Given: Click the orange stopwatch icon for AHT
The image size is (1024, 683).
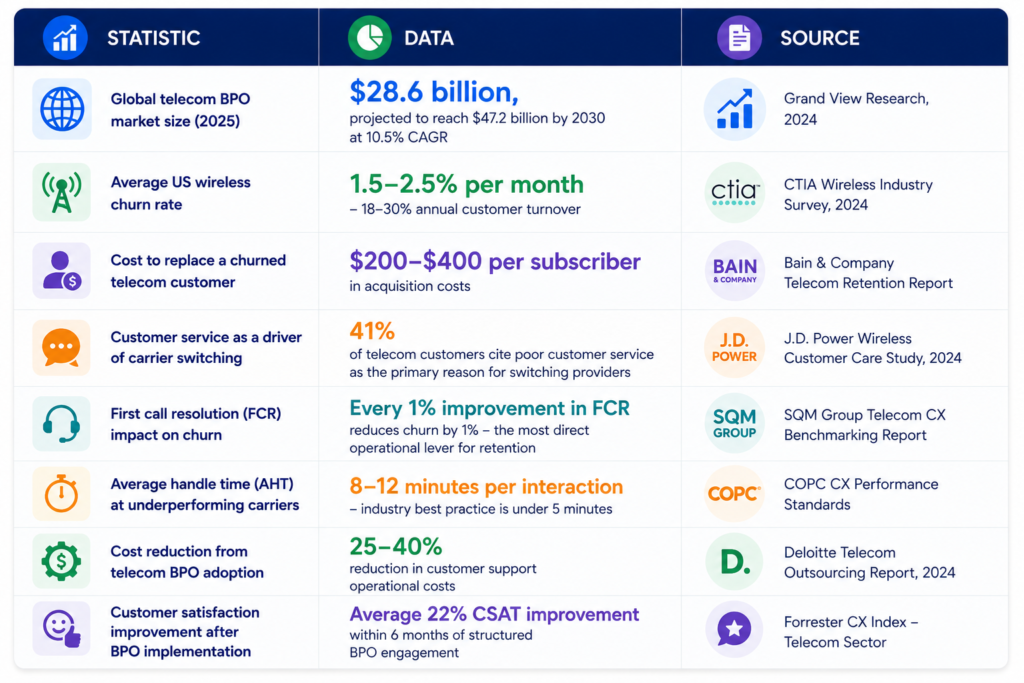Looking at the screenshot, I should (x=62, y=494).
